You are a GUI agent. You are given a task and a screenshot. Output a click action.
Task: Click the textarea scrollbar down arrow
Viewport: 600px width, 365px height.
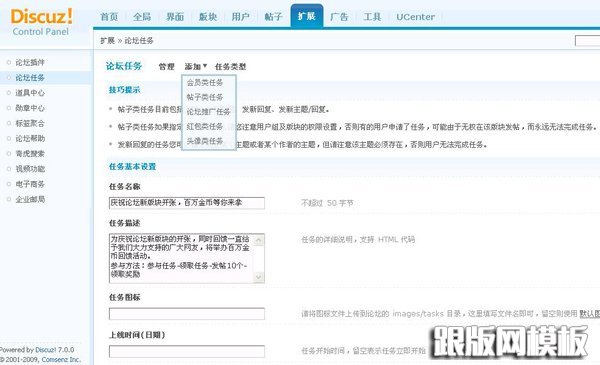click(x=259, y=277)
